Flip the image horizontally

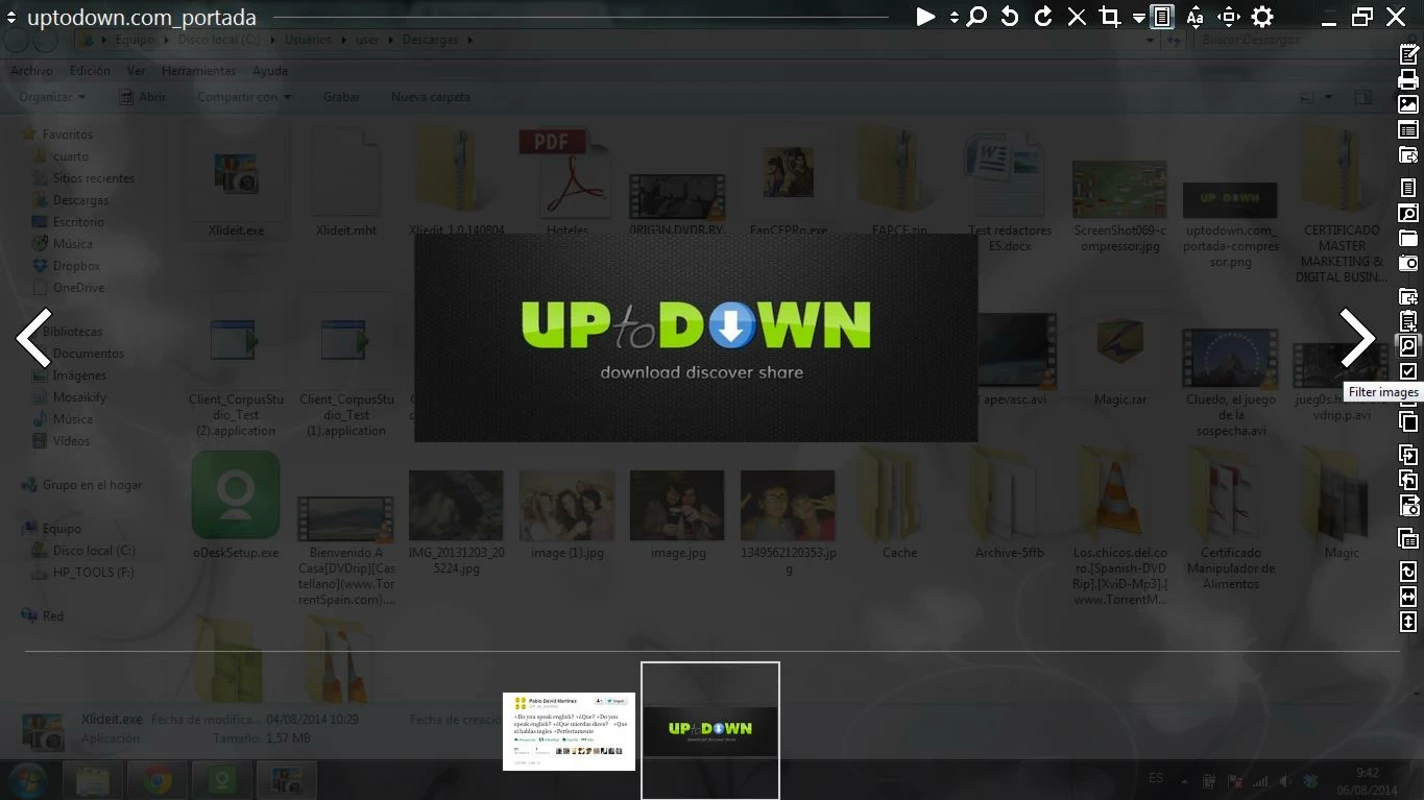(1408, 597)
